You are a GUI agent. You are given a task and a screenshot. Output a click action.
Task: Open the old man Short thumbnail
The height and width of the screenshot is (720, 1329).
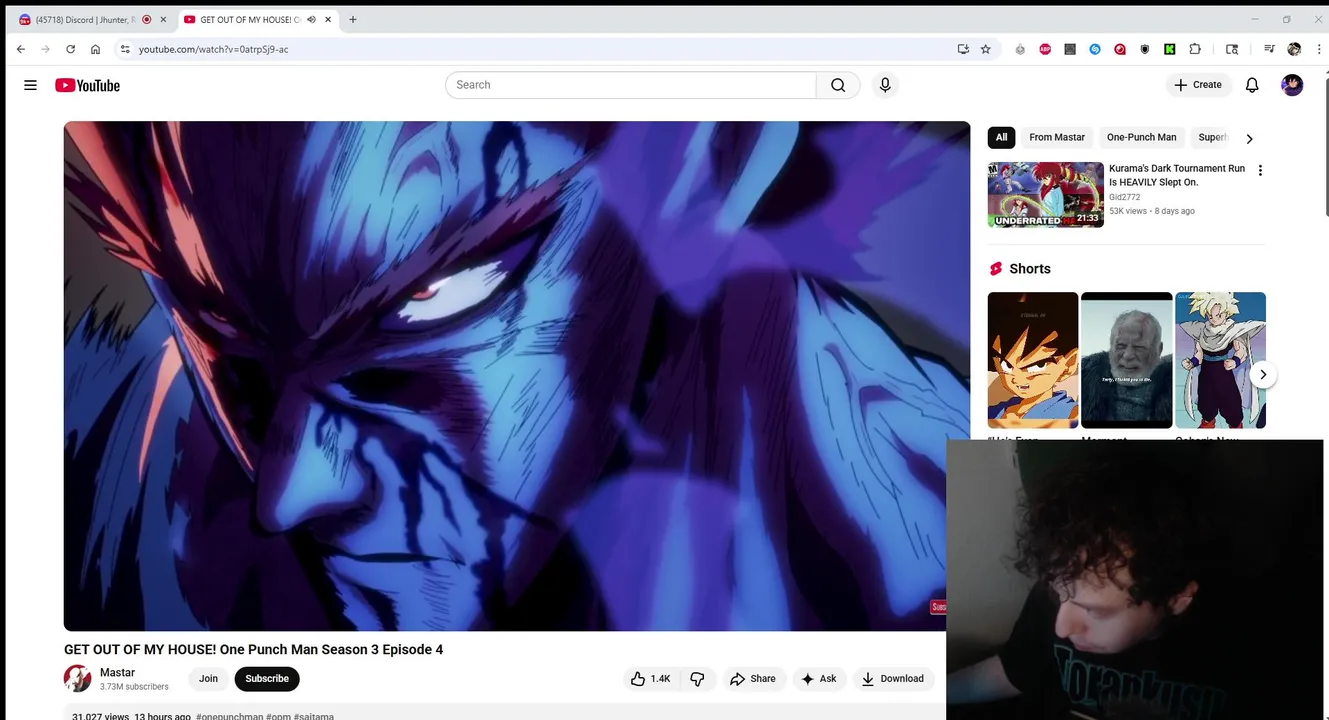coord(1127,360)
